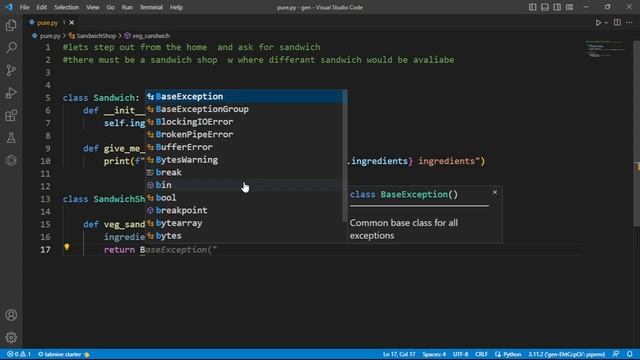Select BrokenPipeError suggestion
The image size is (640, 360).
[x=244, y=135]
